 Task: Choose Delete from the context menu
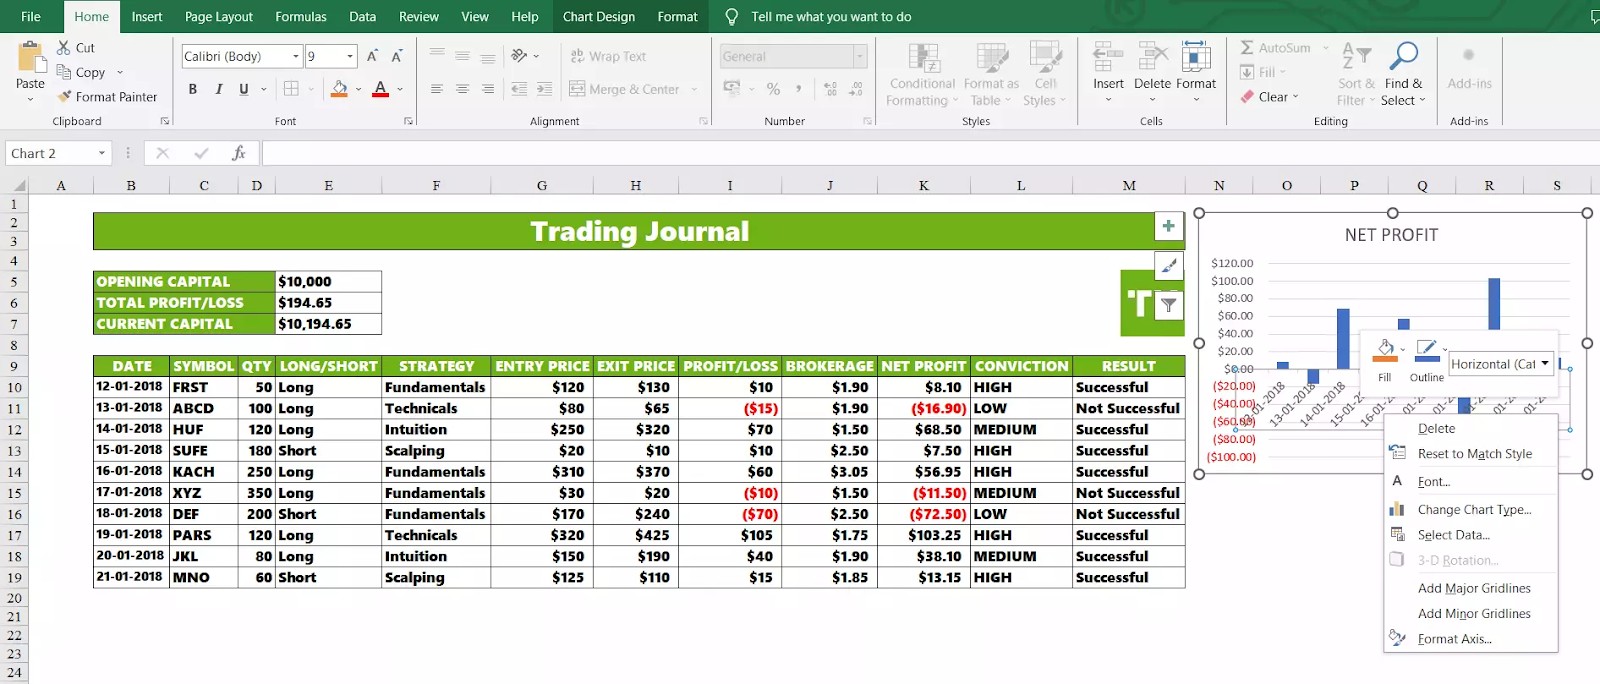[x=1471, y=428]
